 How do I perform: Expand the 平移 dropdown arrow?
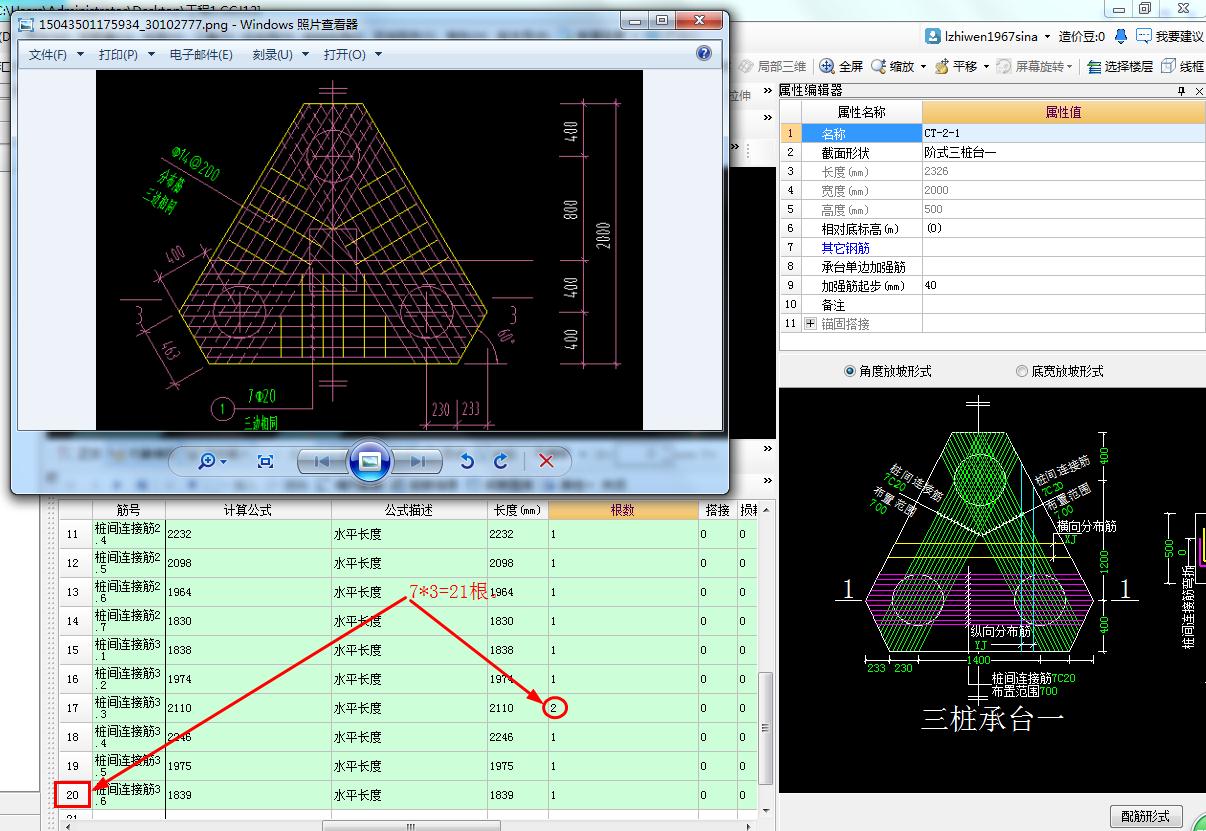(x=986, y=67)
